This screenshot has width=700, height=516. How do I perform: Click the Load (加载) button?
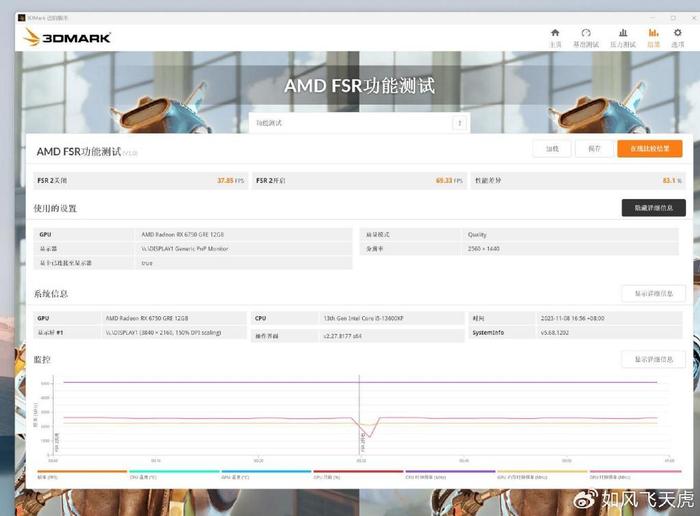(552, 149)
